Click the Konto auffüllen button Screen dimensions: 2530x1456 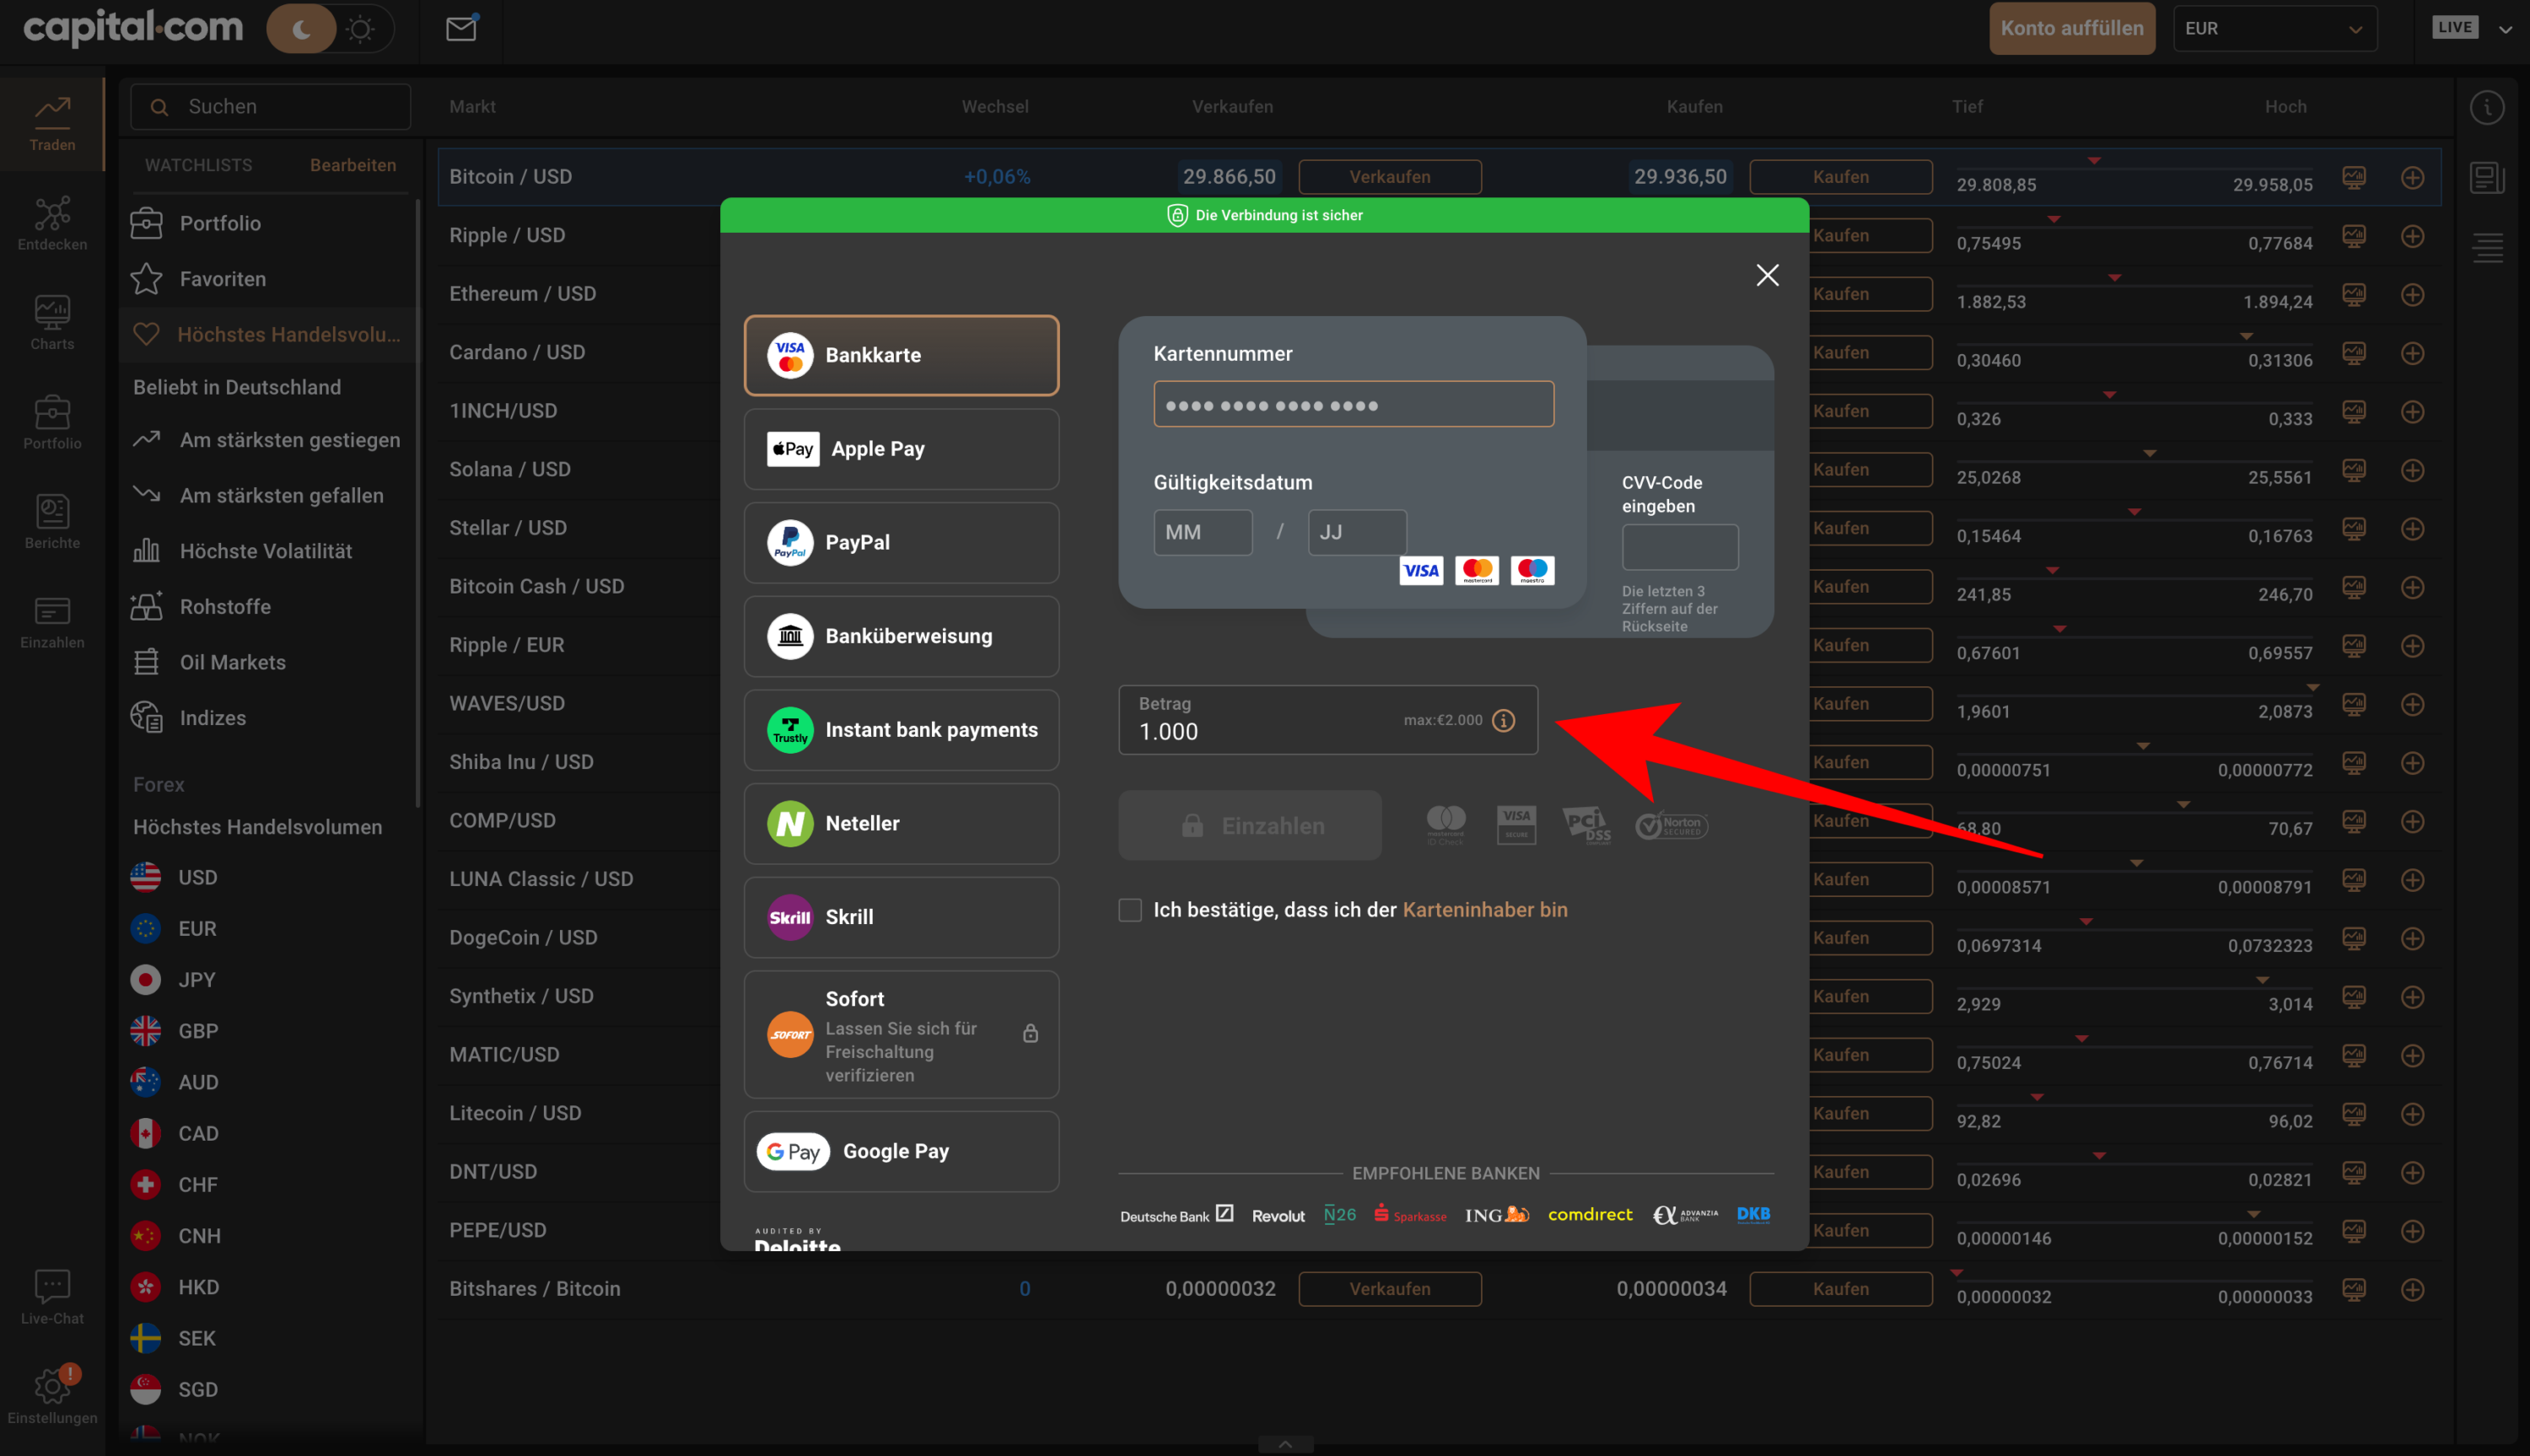tap(2071, 28)
